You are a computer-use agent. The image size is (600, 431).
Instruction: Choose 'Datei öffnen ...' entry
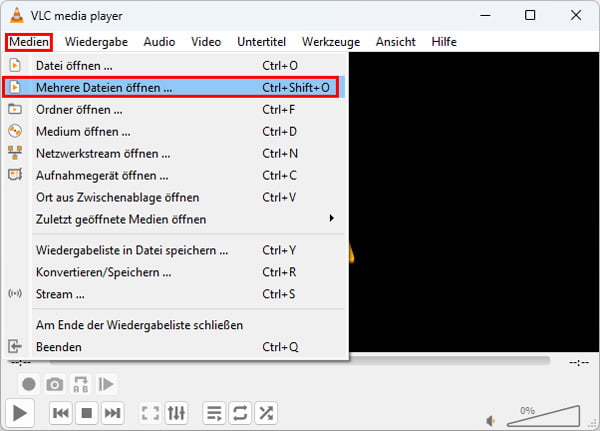pyautogui.click(x=174, y=65)
